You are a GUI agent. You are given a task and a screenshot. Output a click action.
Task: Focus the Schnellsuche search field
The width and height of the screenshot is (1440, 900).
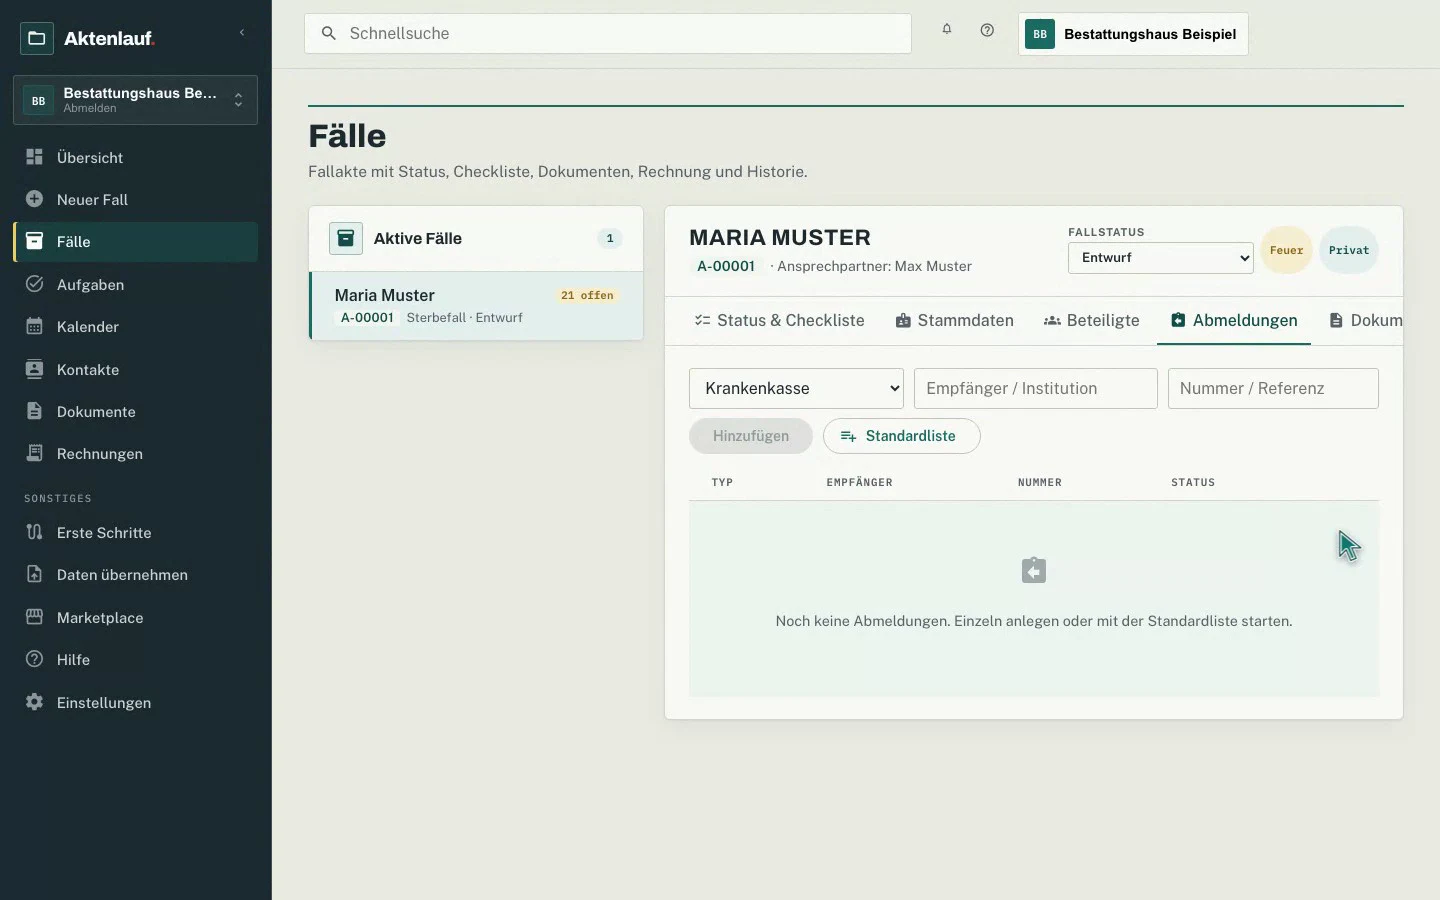[608, 34]
